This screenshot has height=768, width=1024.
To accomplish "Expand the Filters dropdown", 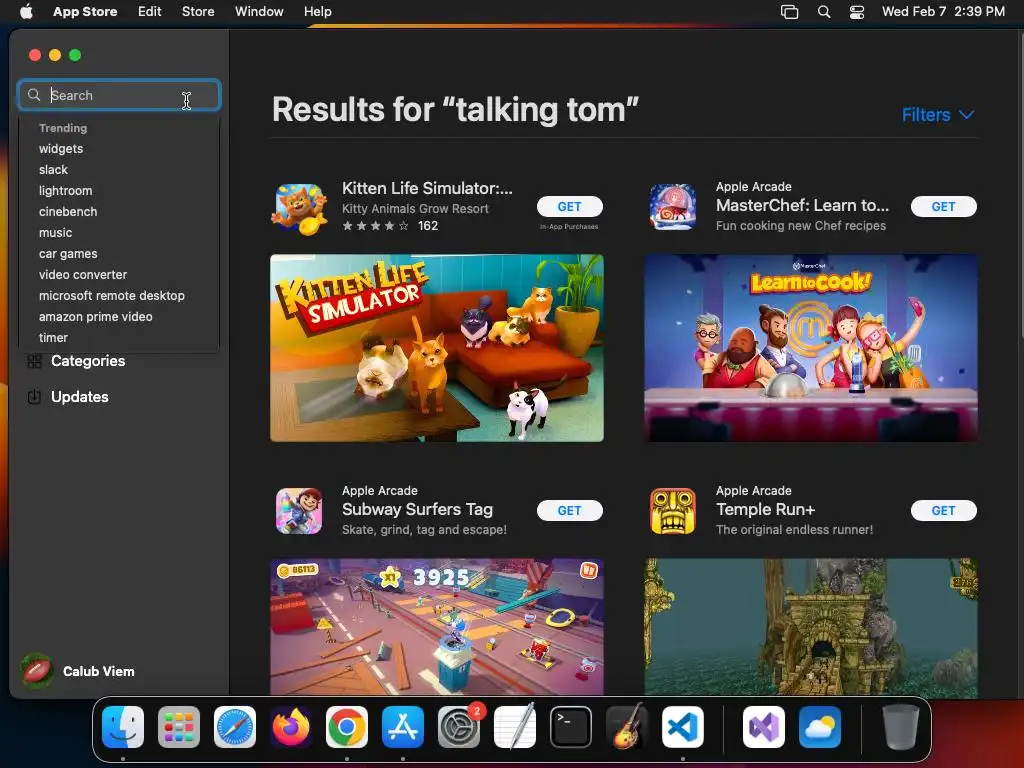I will 938,115.
